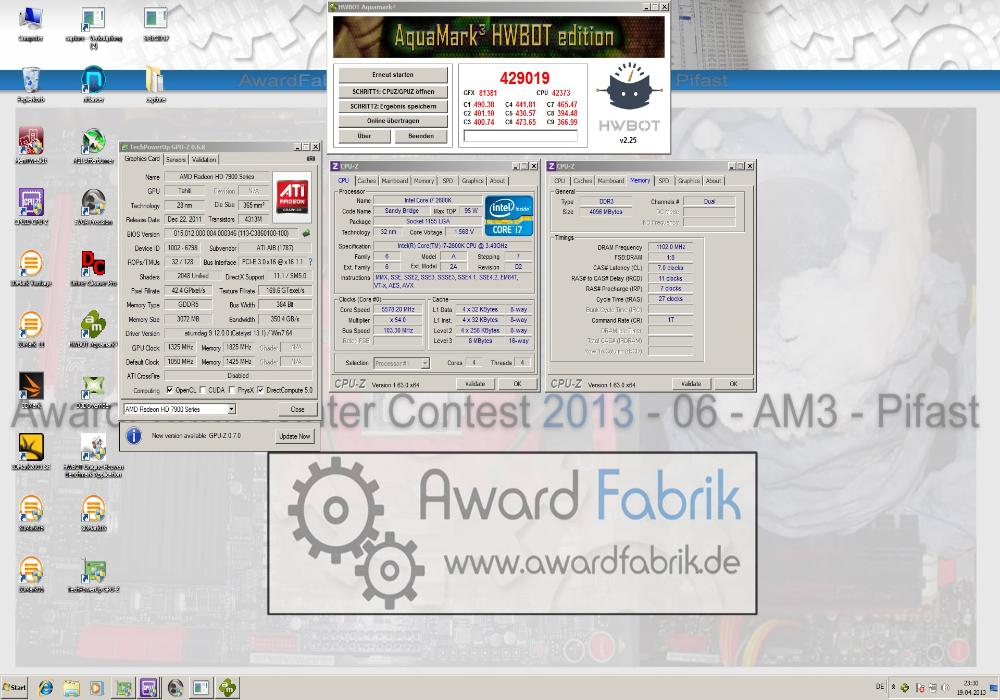Open Mainboard tab in the processor CPU-Z window
This screenshot has height=700, width=1000.
click(395, 181)
